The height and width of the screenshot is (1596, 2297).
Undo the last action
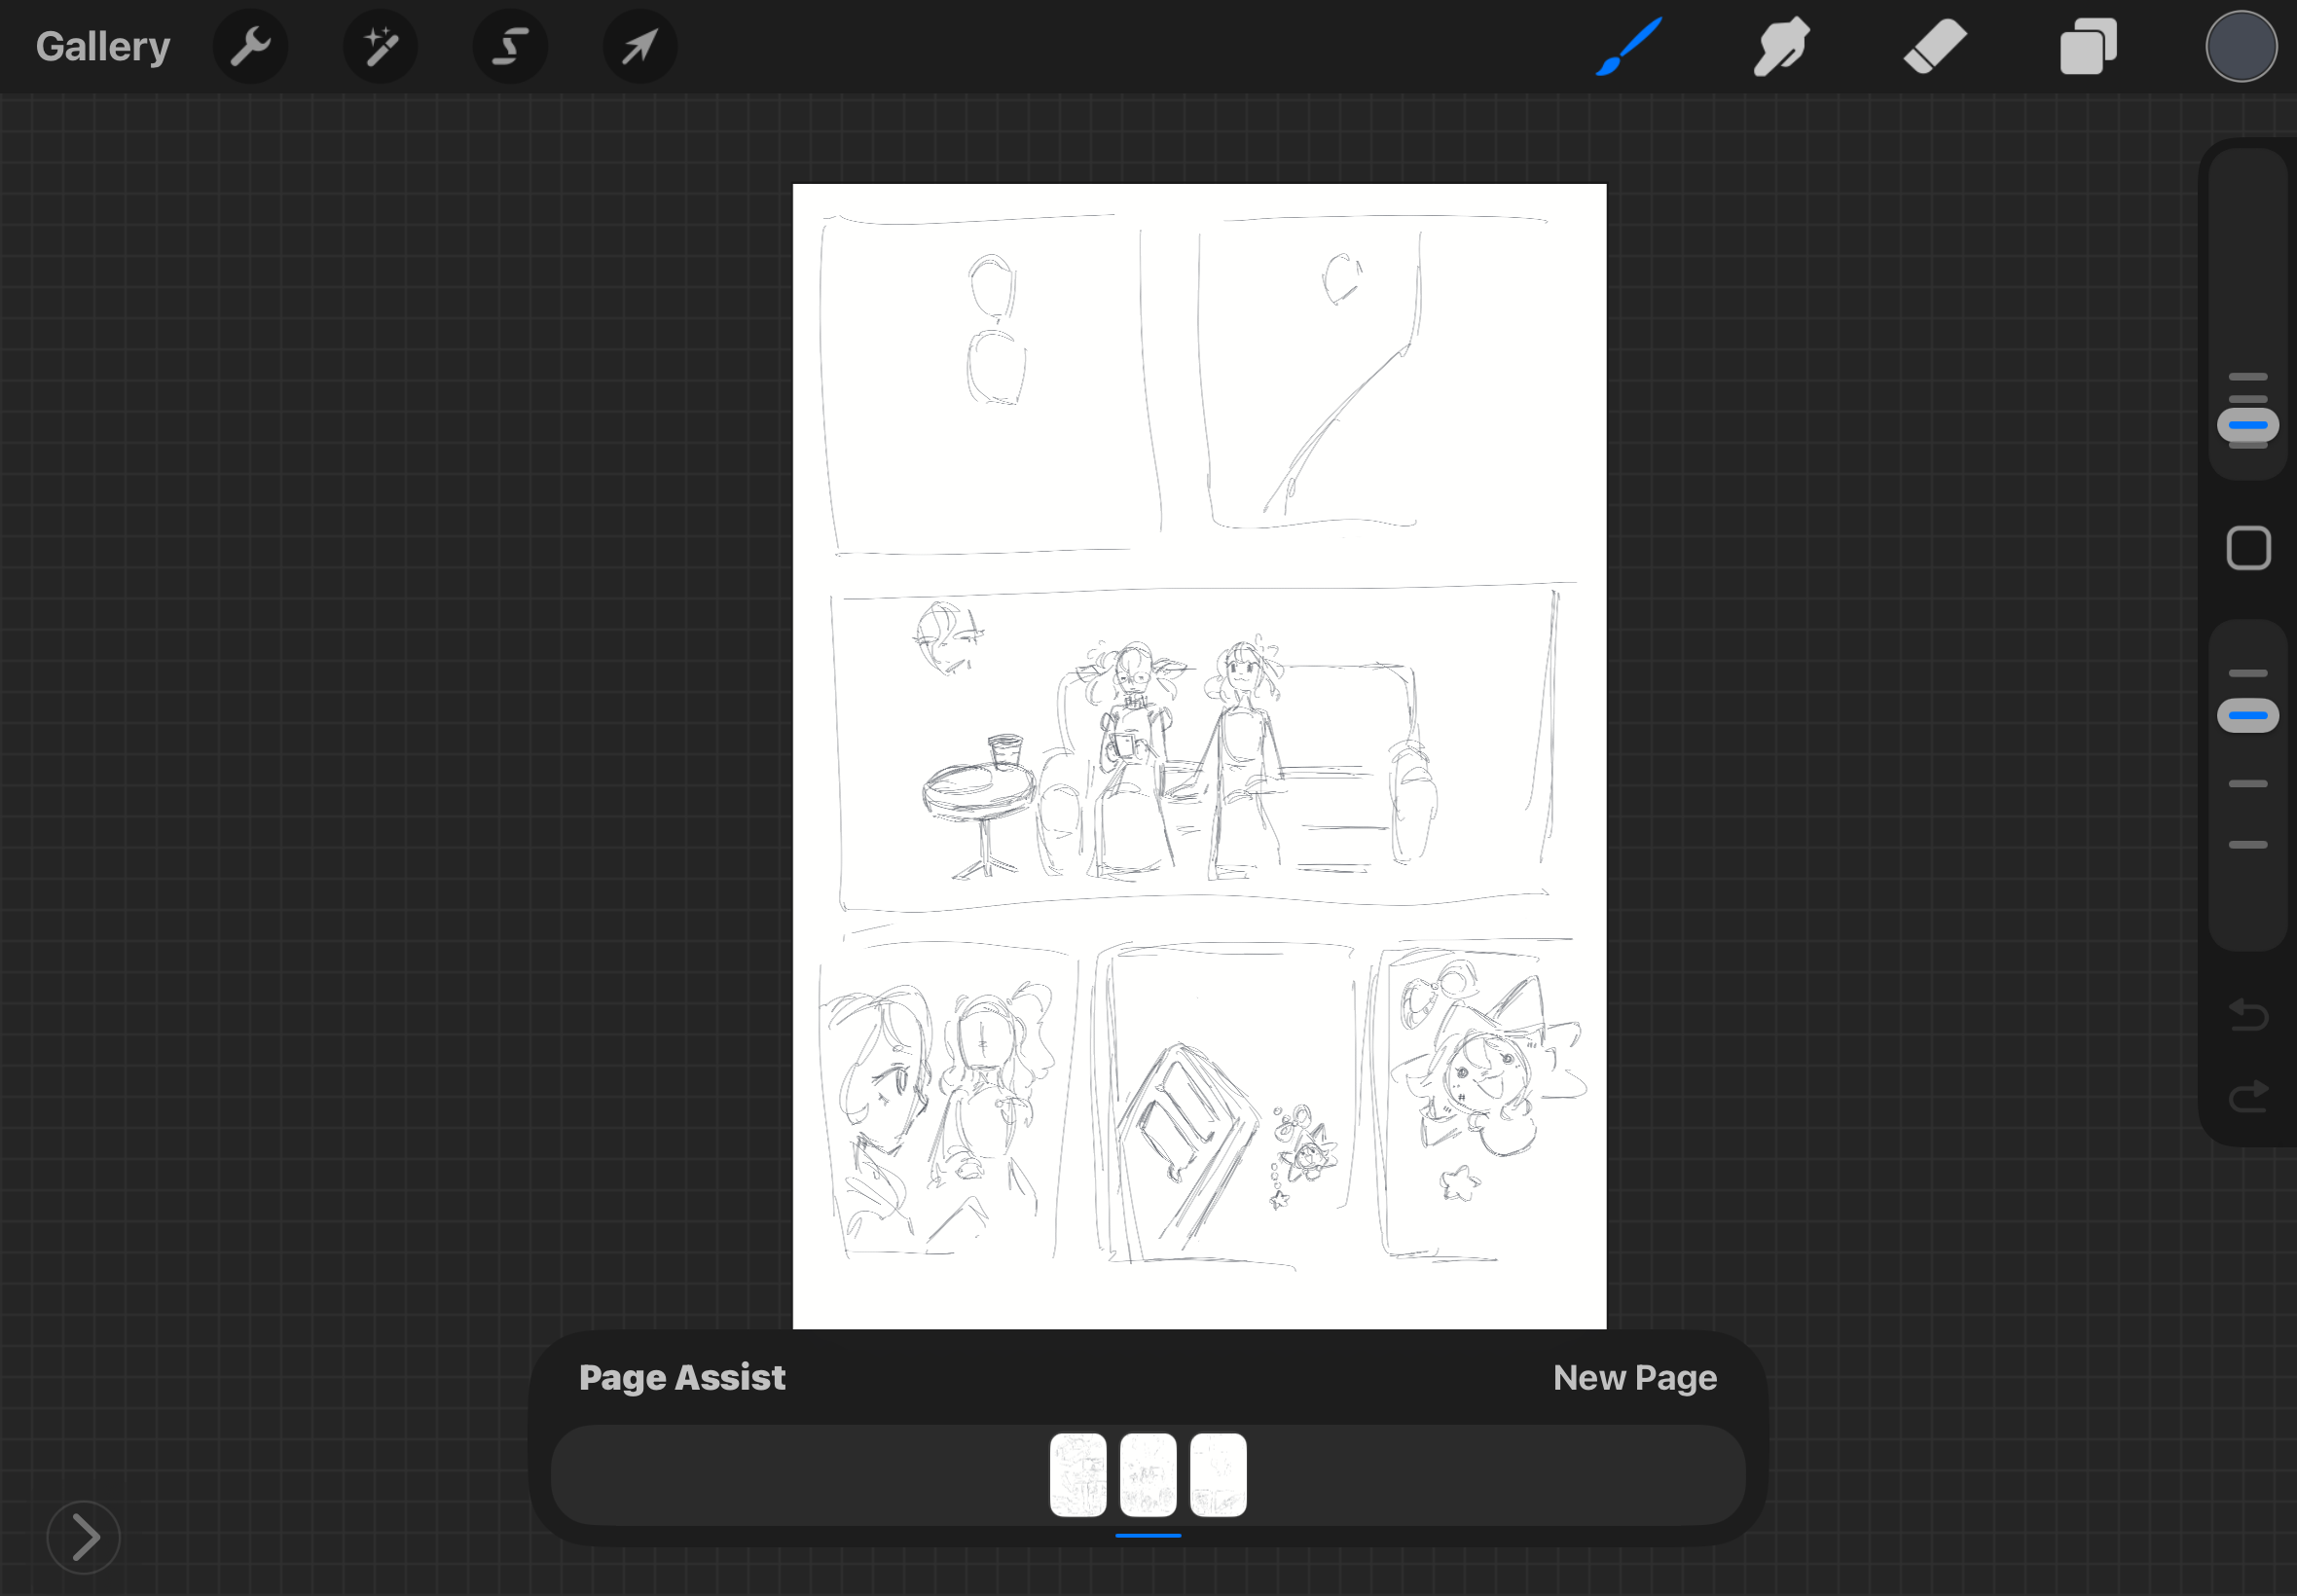click(x=2248, y=1015)
